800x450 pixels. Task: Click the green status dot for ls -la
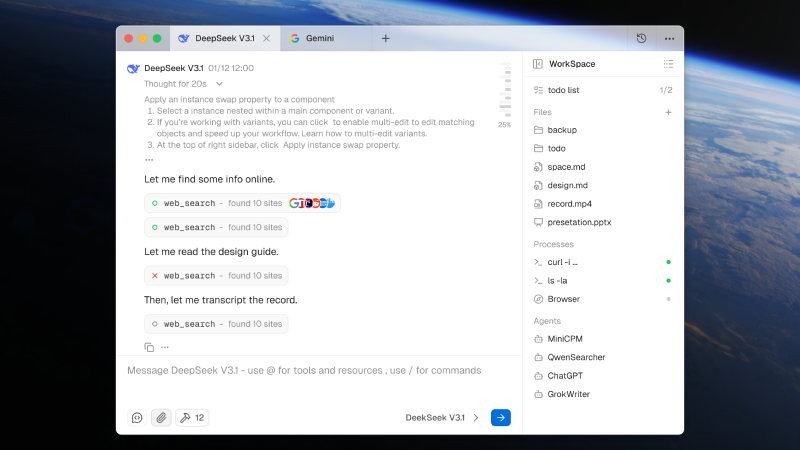(x=668, y=281)
